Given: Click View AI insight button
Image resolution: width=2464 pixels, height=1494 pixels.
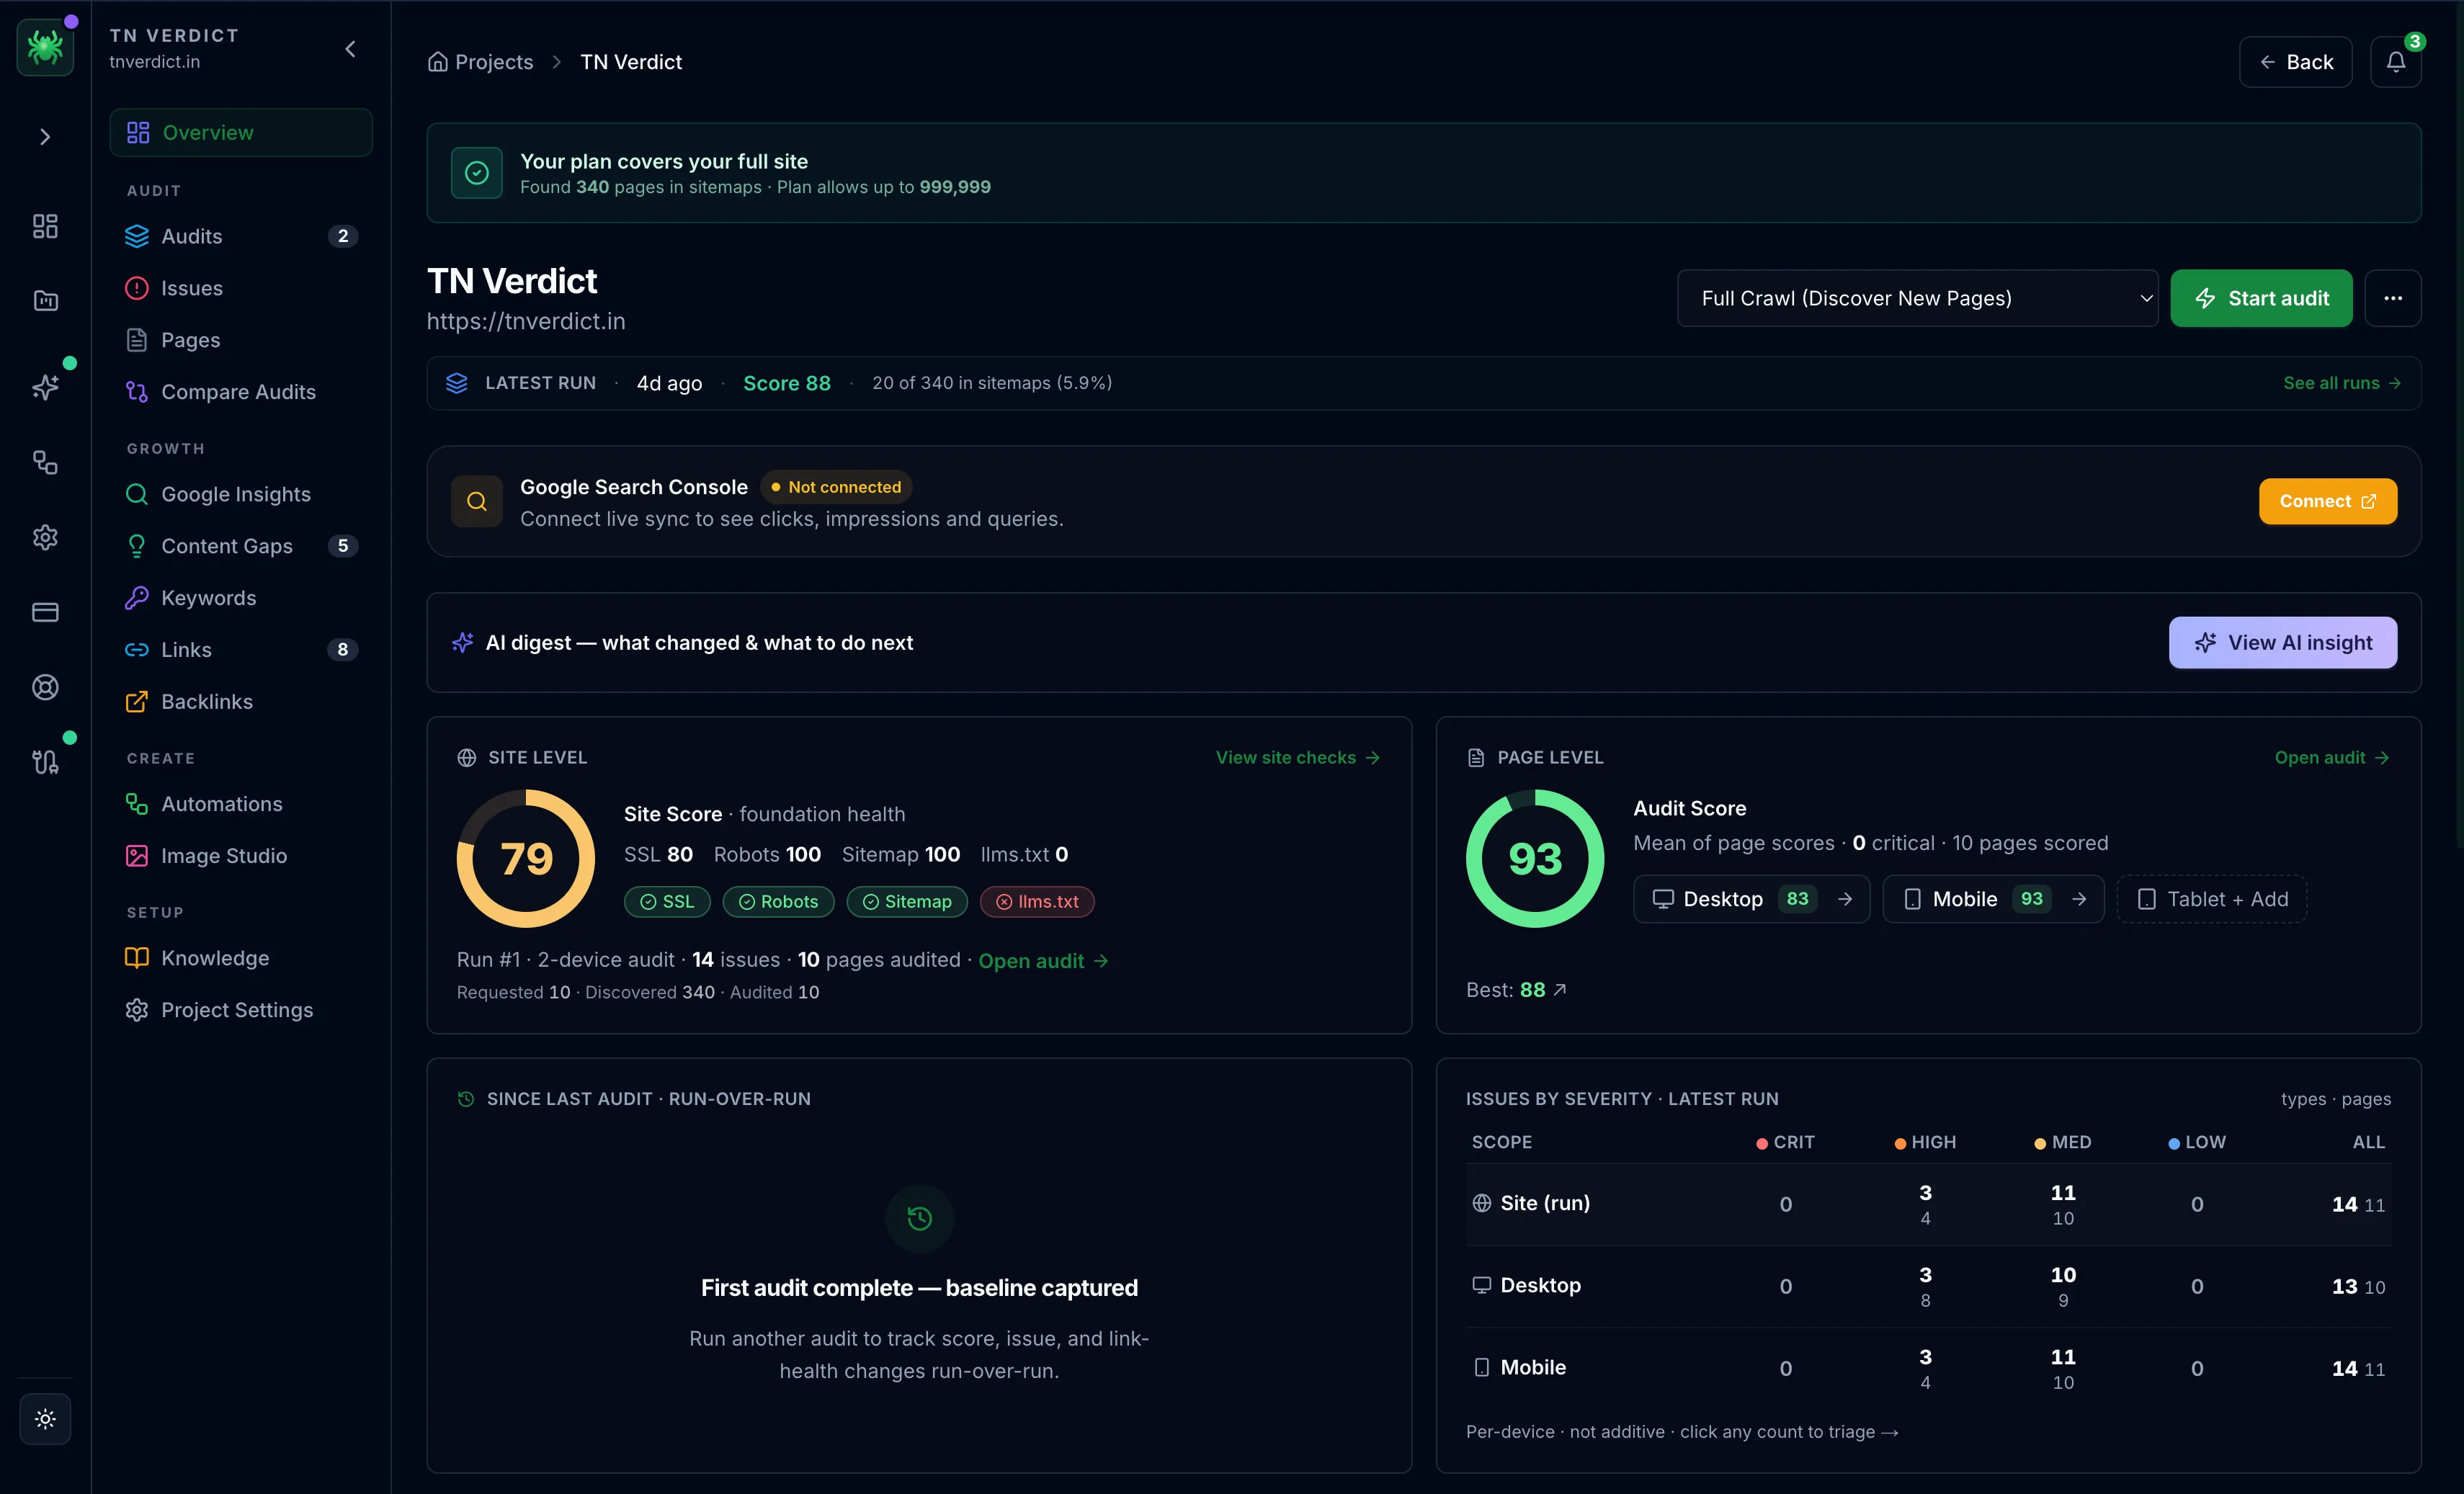Looking at the screenshot, I should click(2282, 642).
